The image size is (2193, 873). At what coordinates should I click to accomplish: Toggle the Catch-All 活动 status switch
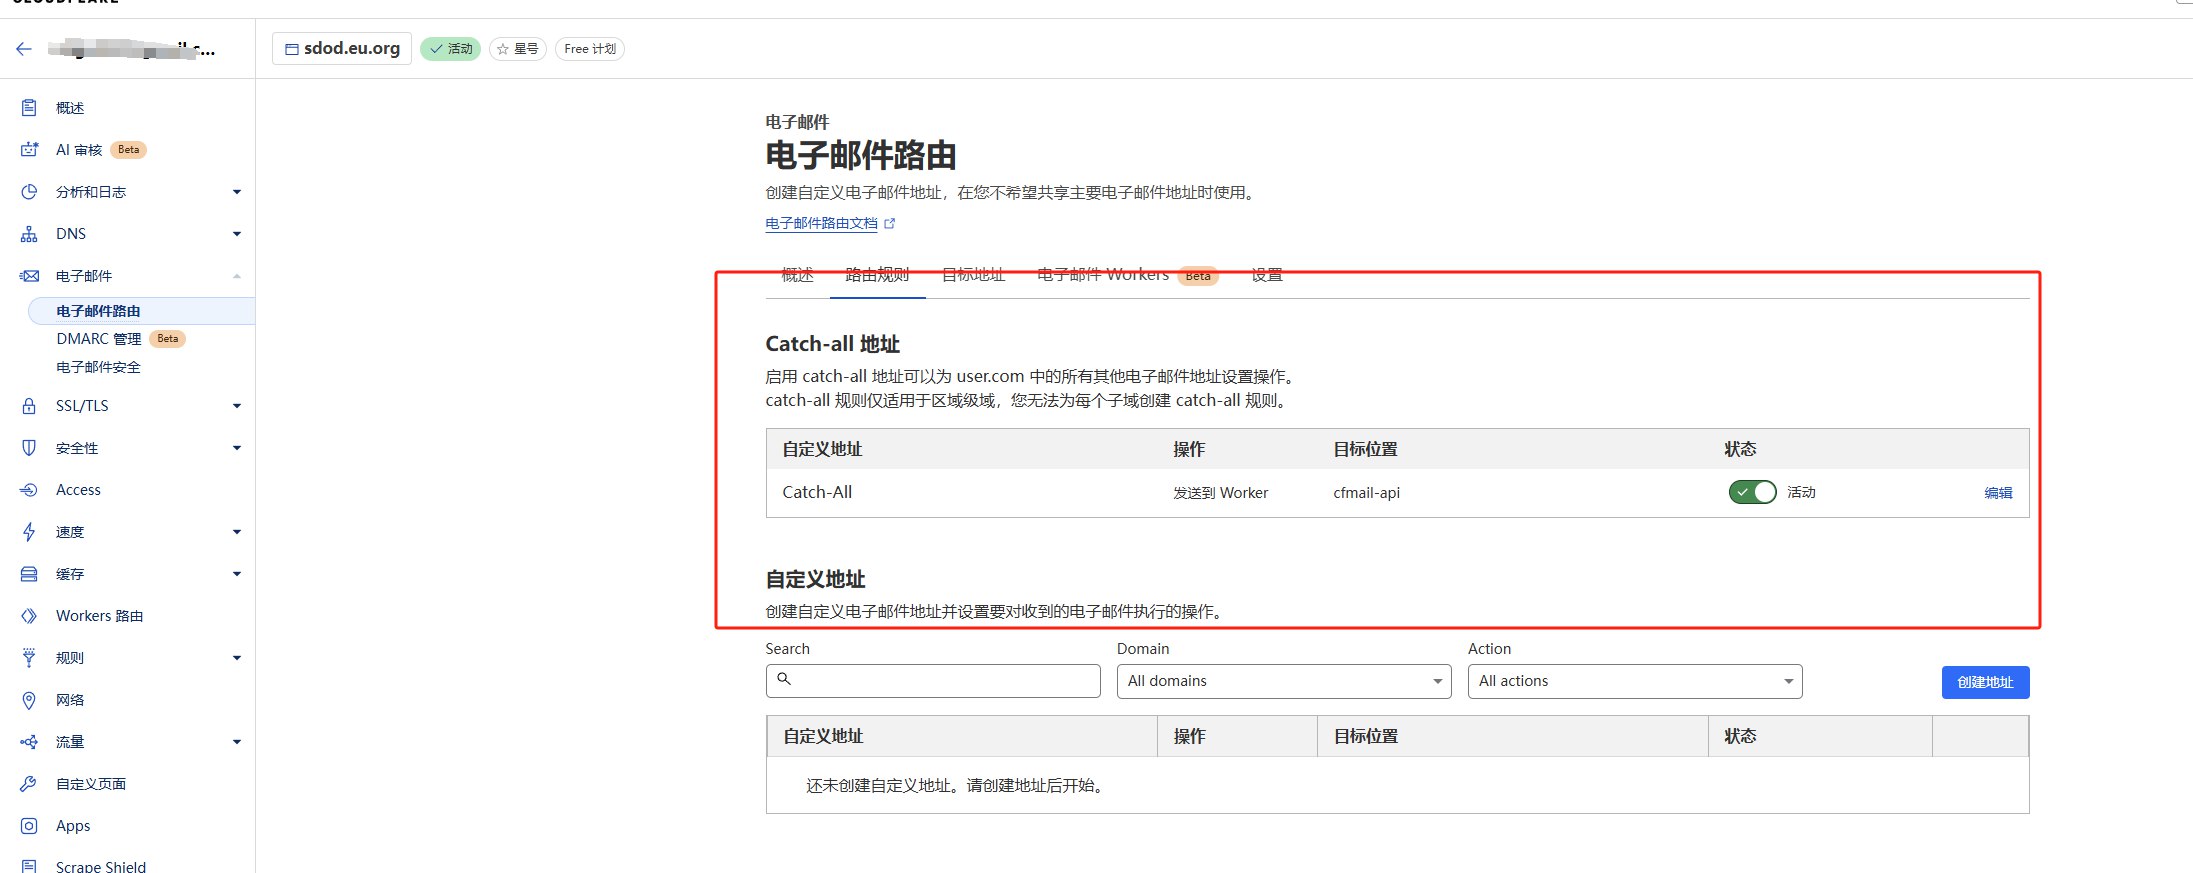tap(1752, 492)
